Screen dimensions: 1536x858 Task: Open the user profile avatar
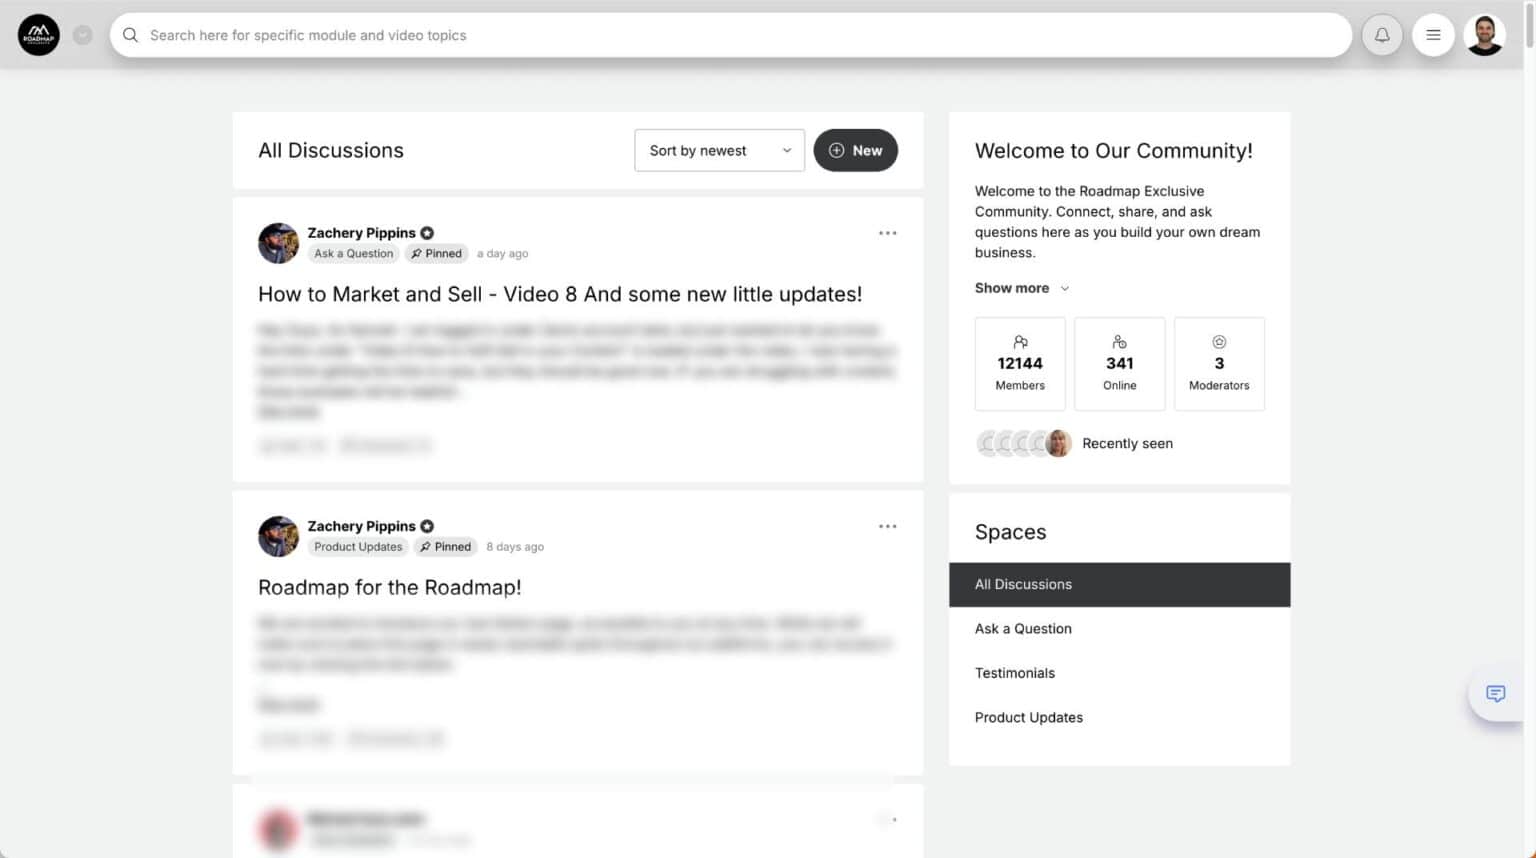coord(1484,35)
